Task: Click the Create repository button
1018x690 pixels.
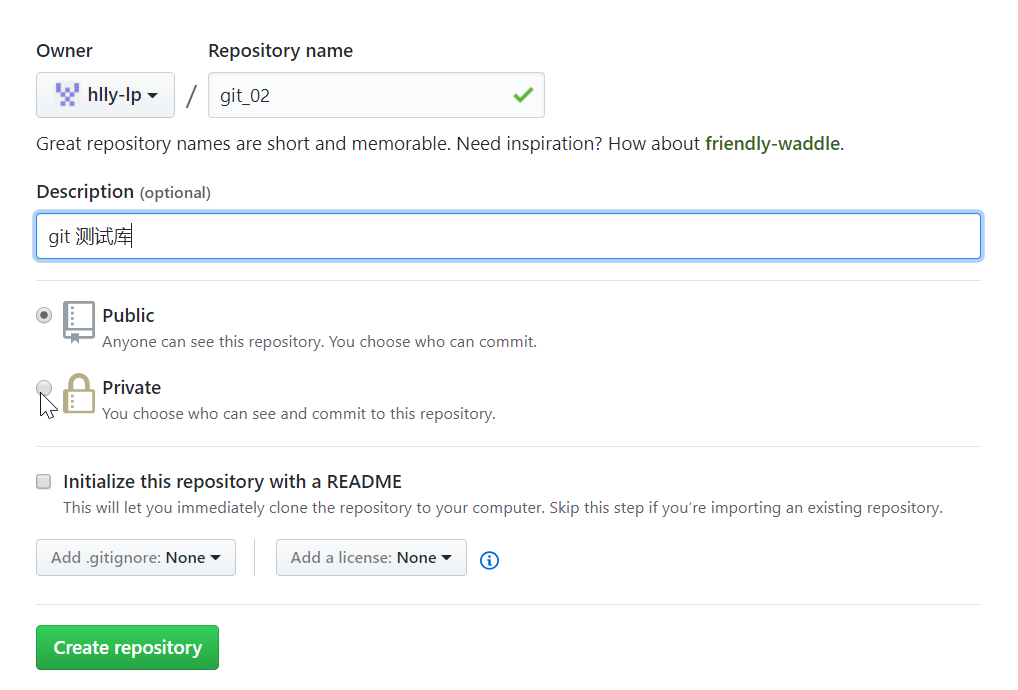Action: point(127,648)
